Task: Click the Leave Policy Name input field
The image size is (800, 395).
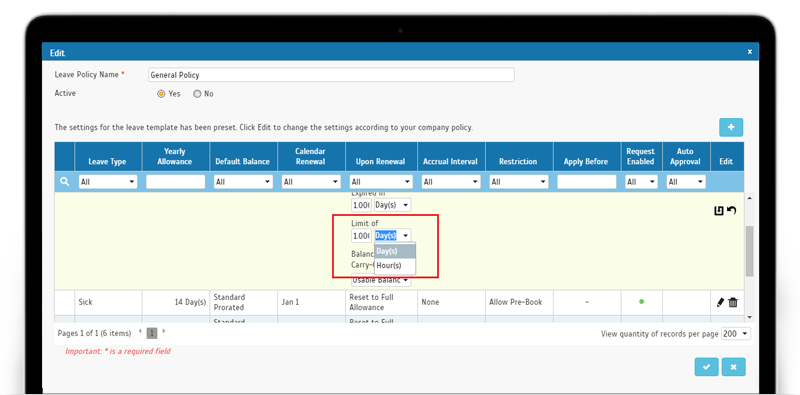Action: (x=331, y=75)
